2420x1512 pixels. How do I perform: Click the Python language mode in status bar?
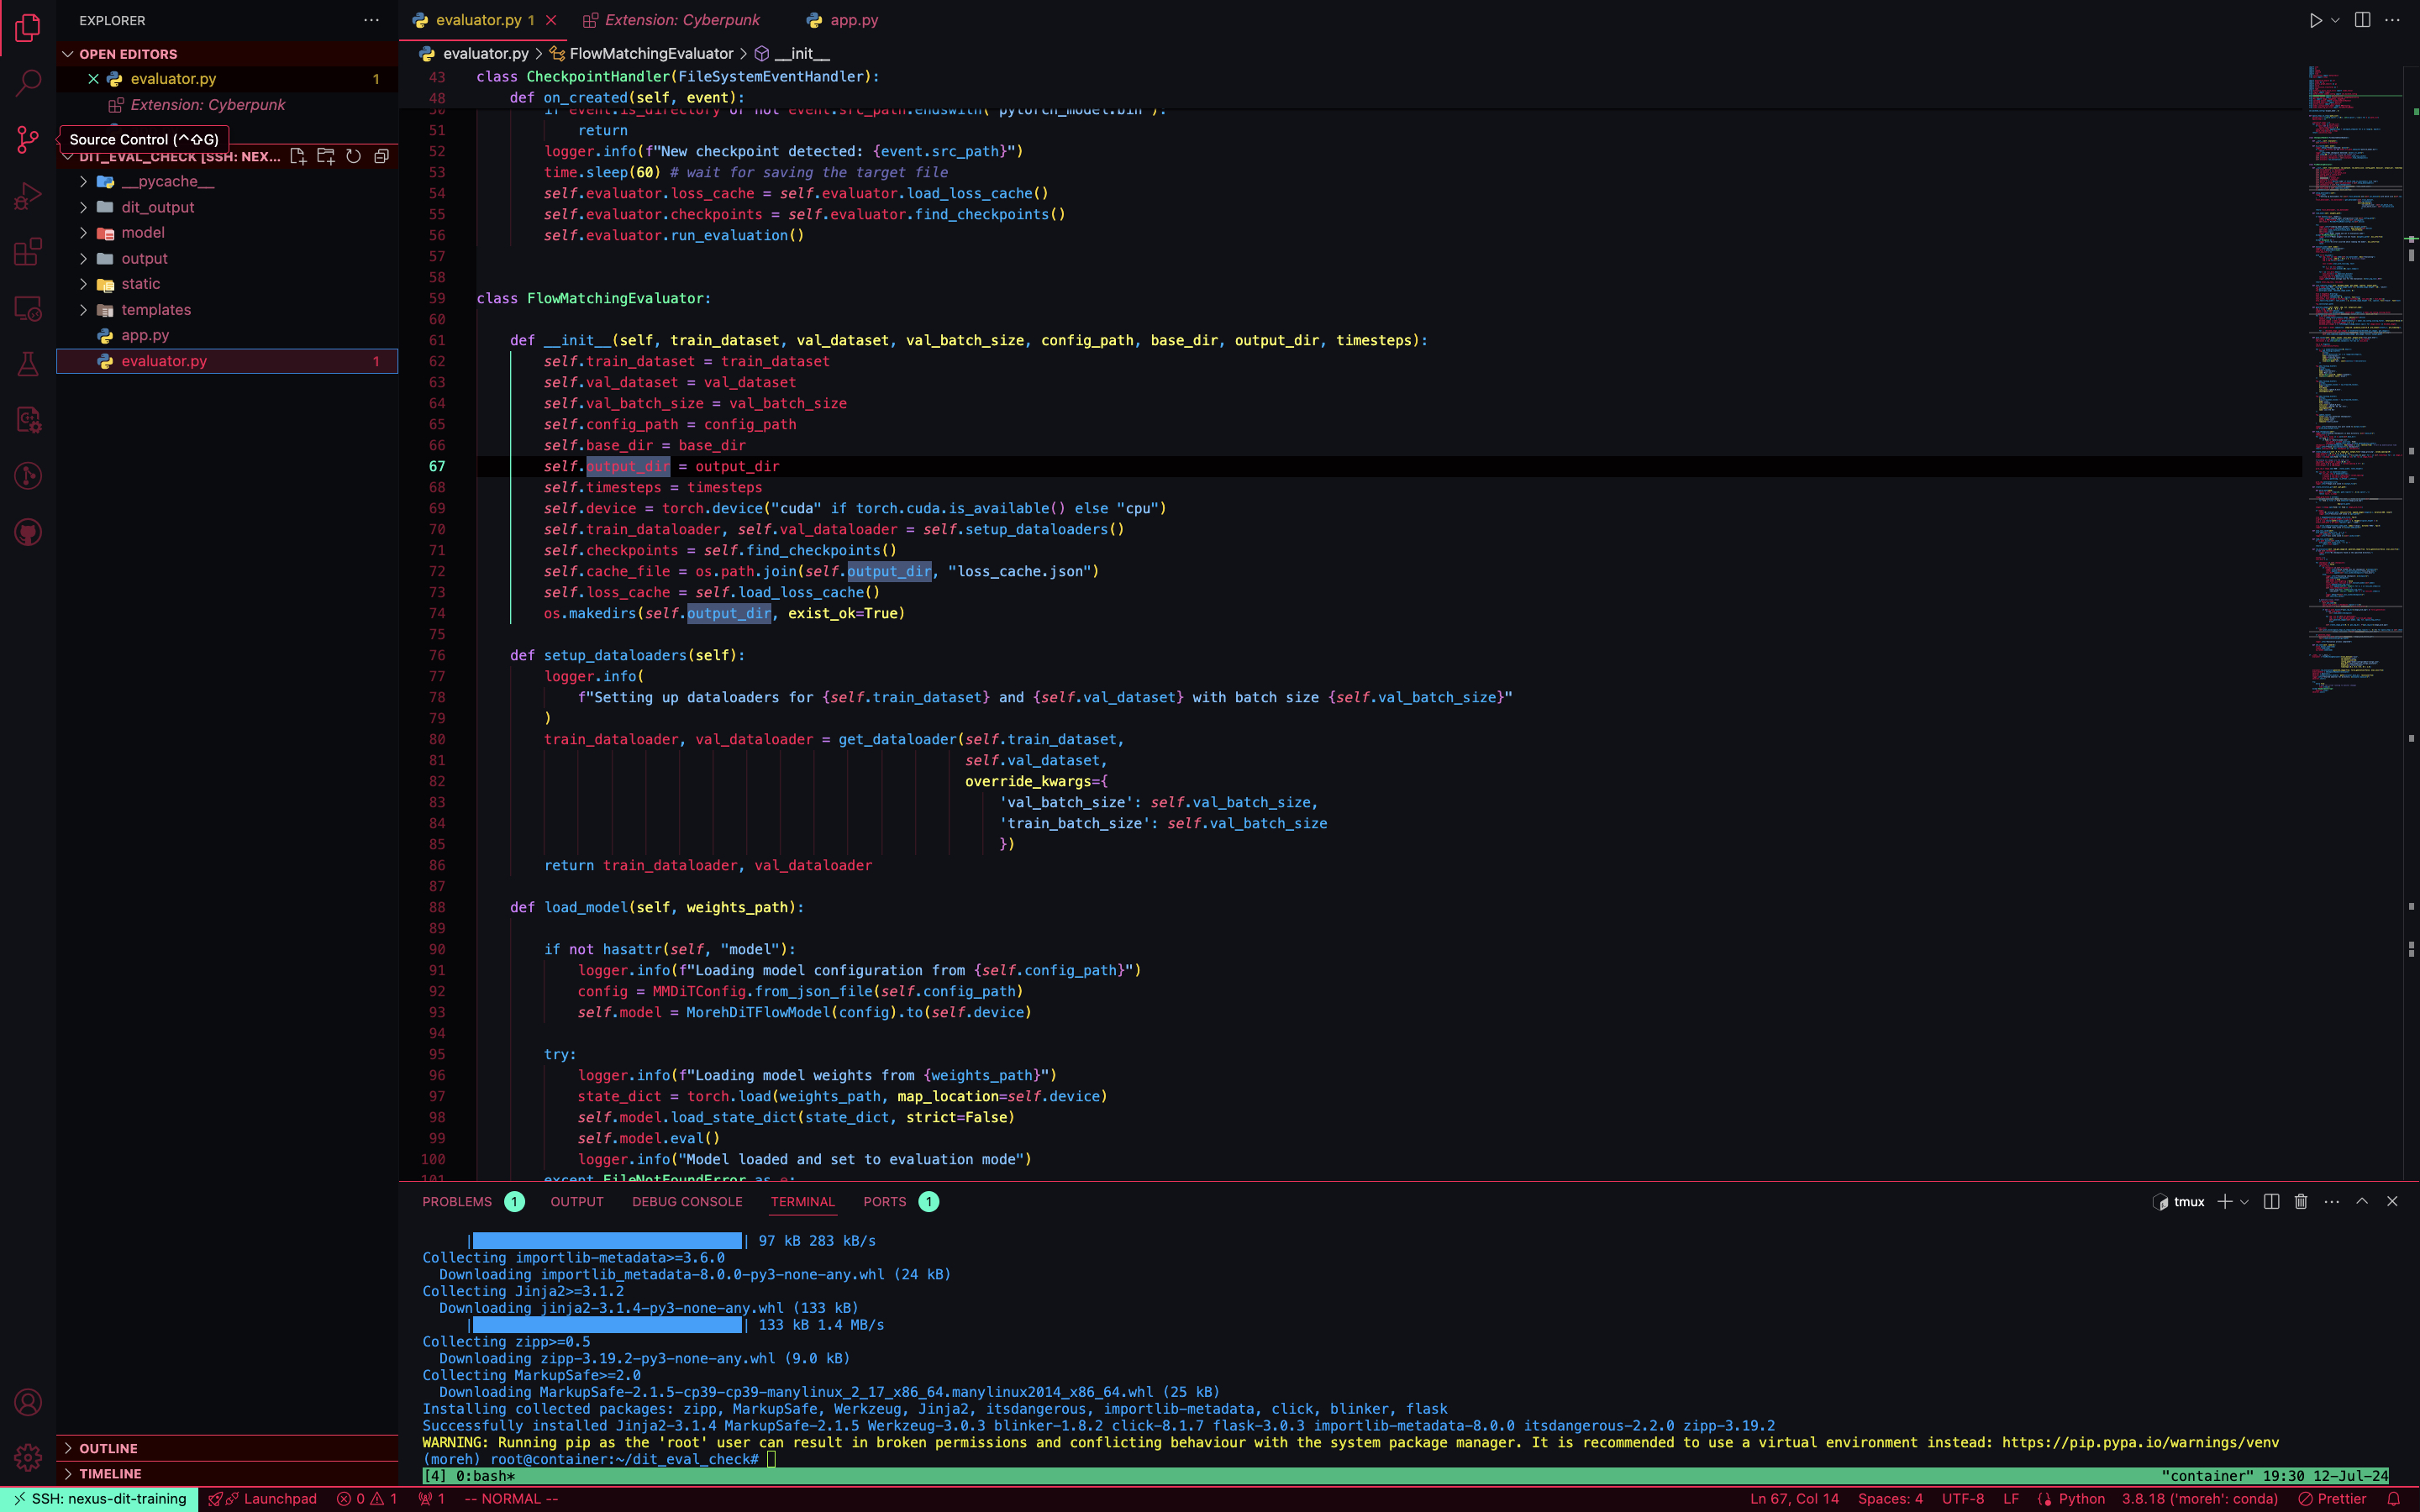(2081, 1498)
